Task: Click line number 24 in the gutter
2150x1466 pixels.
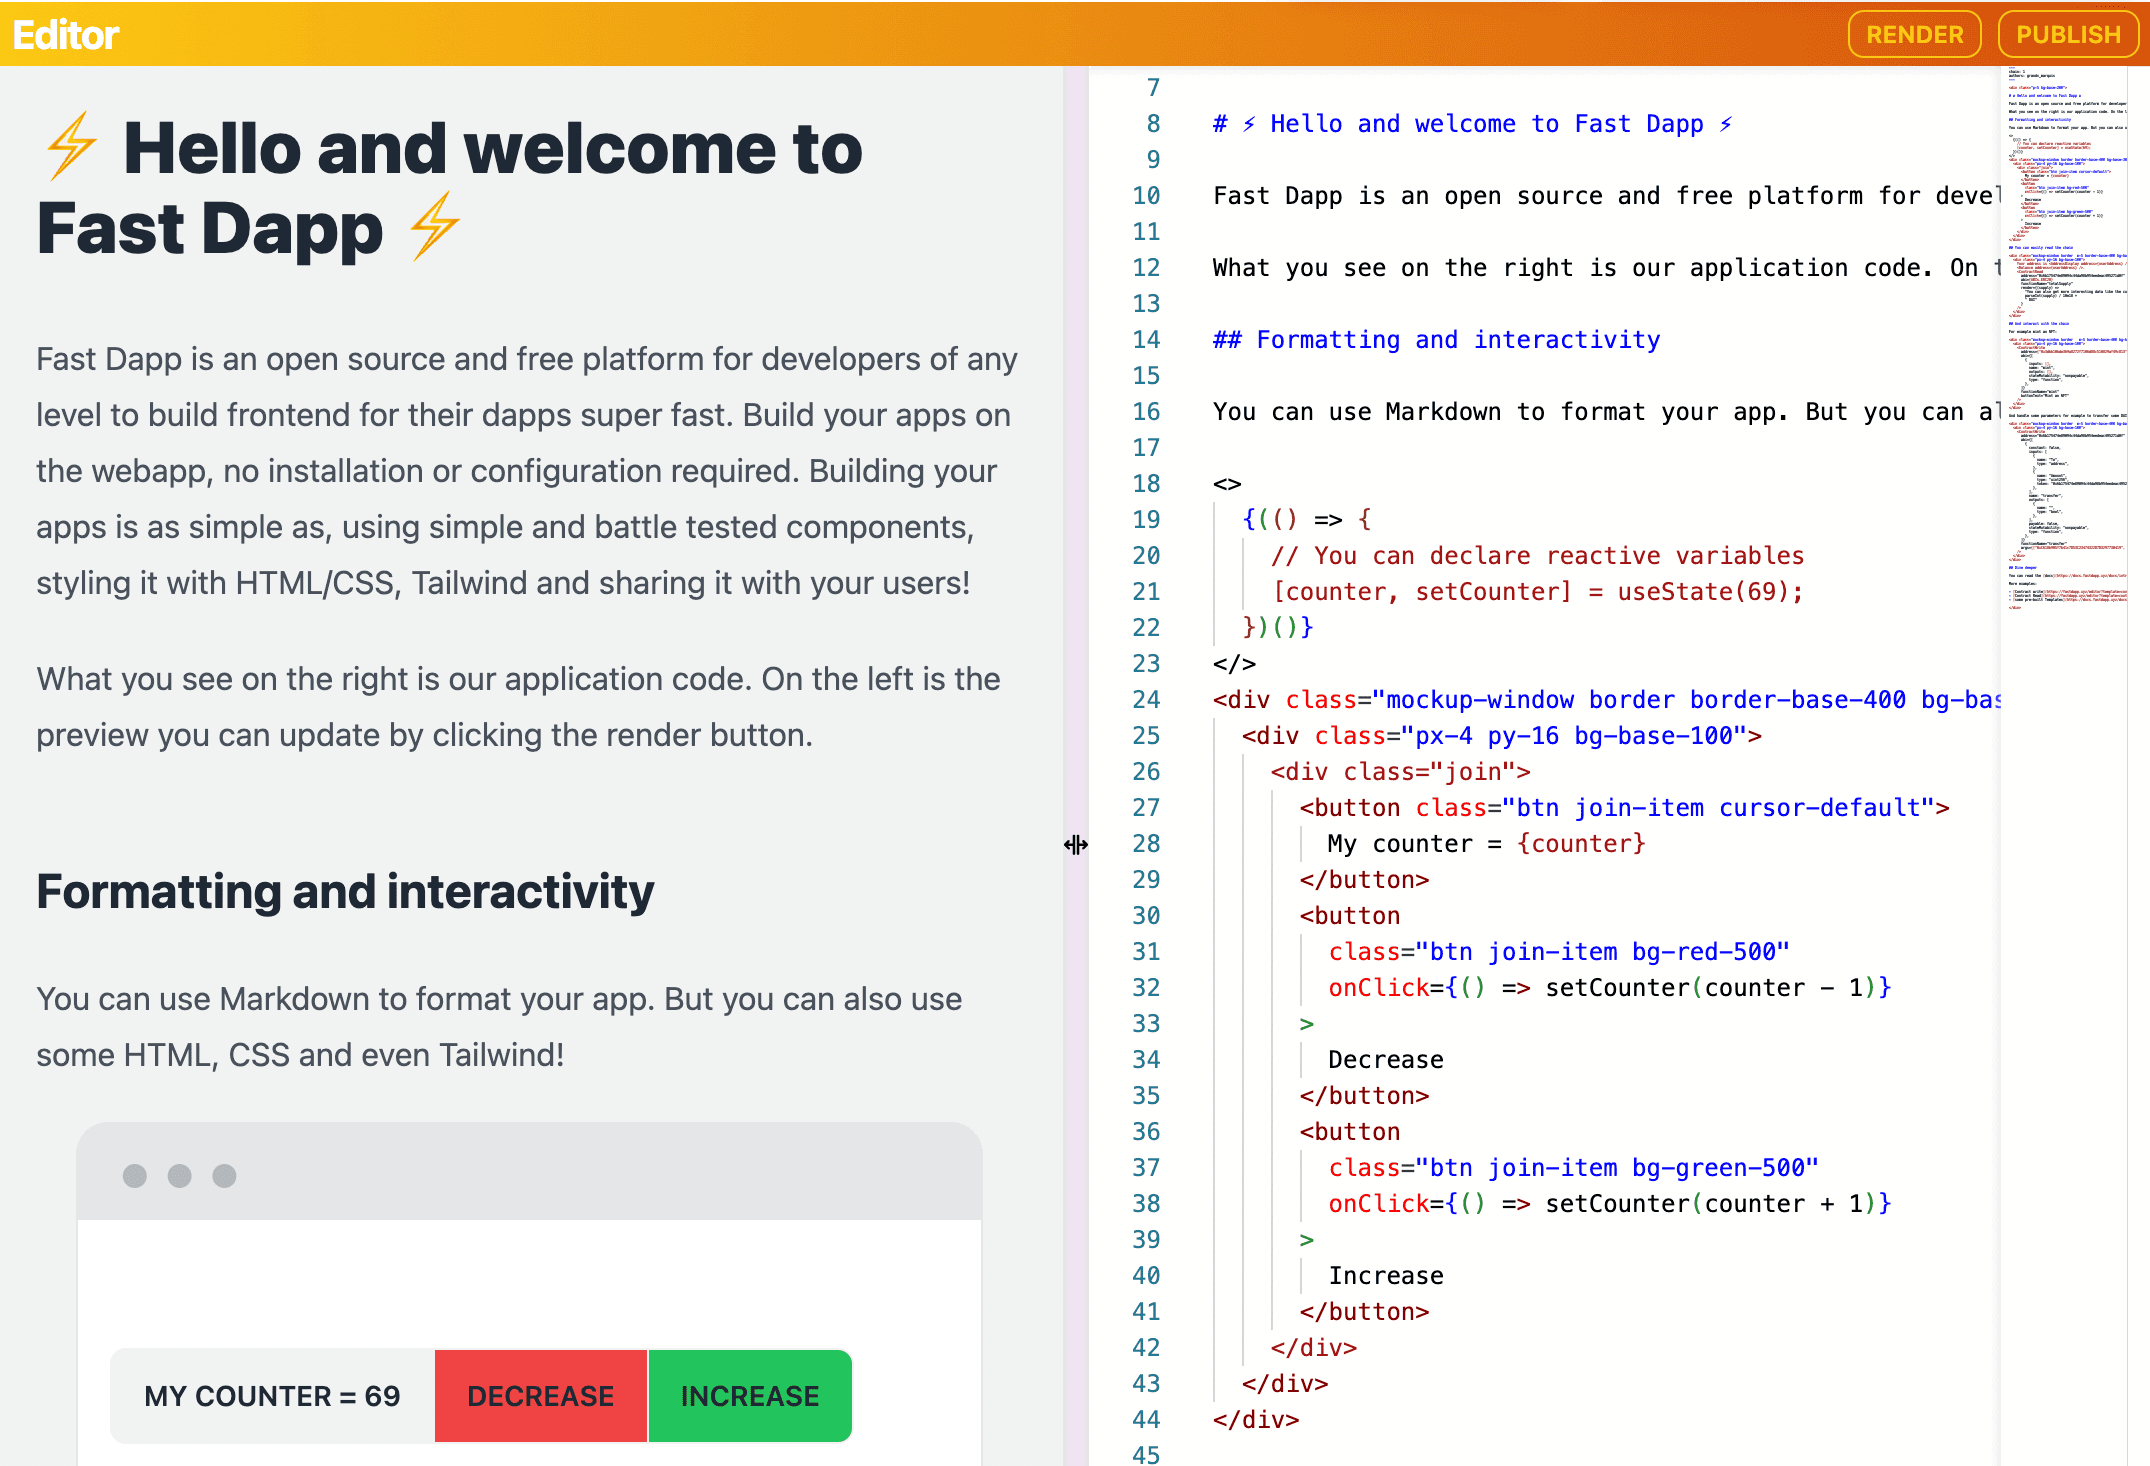Action: click(1146, 700)
